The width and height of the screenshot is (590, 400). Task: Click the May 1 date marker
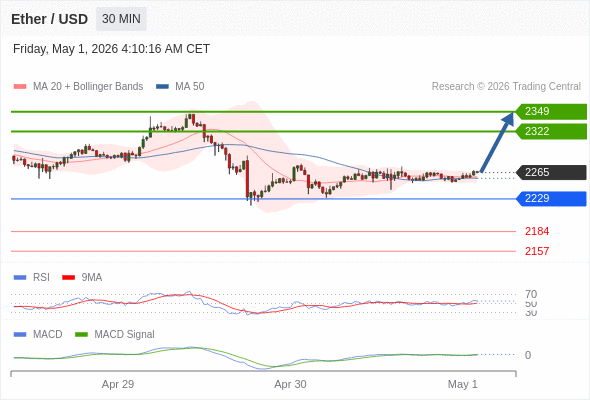462,384
